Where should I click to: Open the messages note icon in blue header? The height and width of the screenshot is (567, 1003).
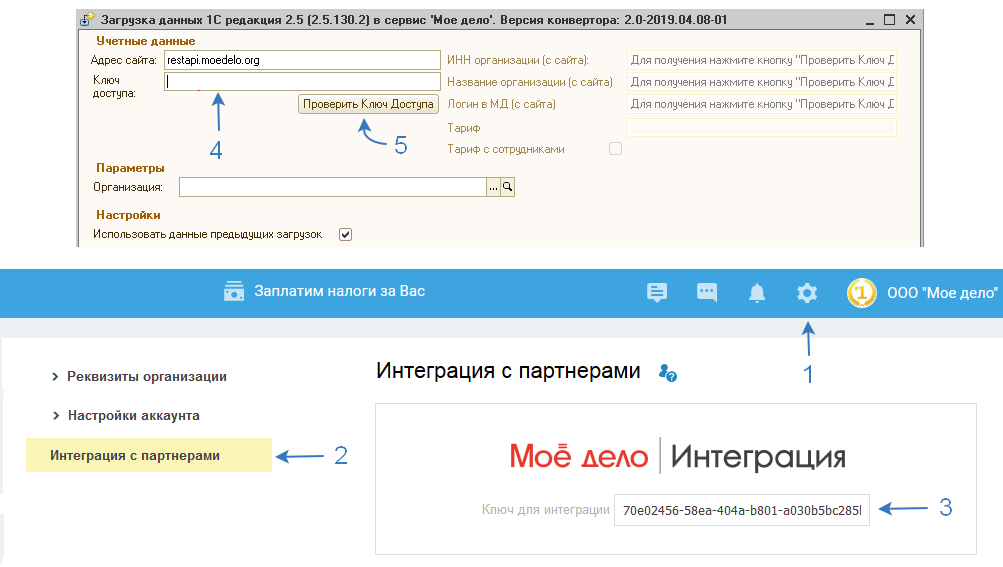click(x=656, y=292)
